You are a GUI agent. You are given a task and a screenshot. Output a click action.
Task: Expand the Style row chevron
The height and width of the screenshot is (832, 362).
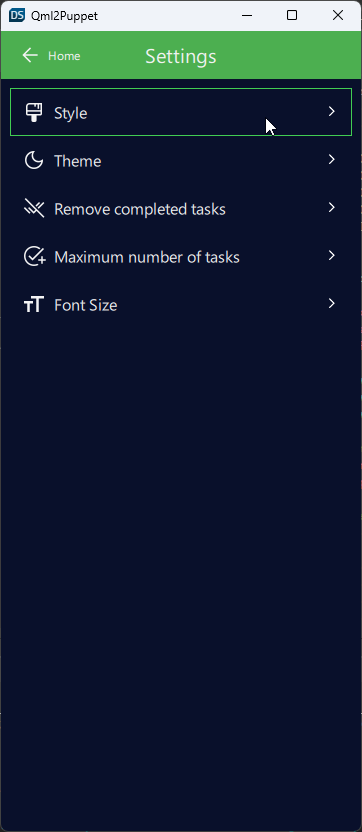(332, 111)
